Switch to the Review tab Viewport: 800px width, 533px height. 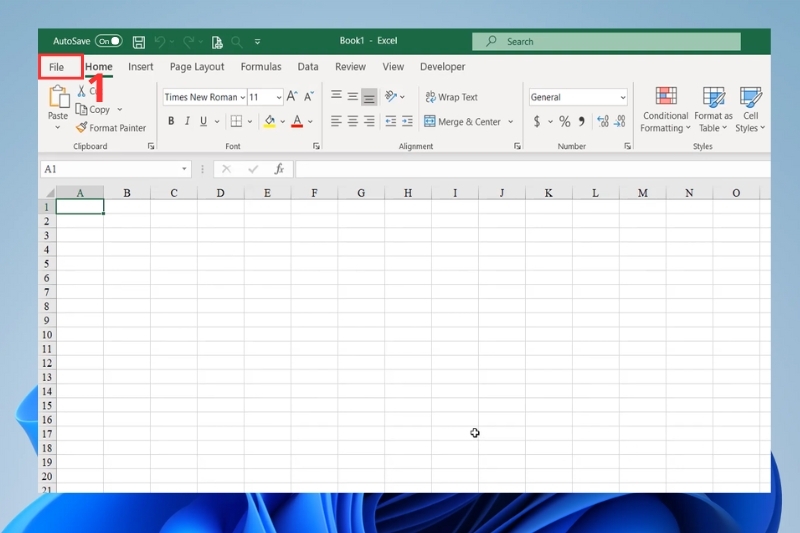(x=351, y=67)
